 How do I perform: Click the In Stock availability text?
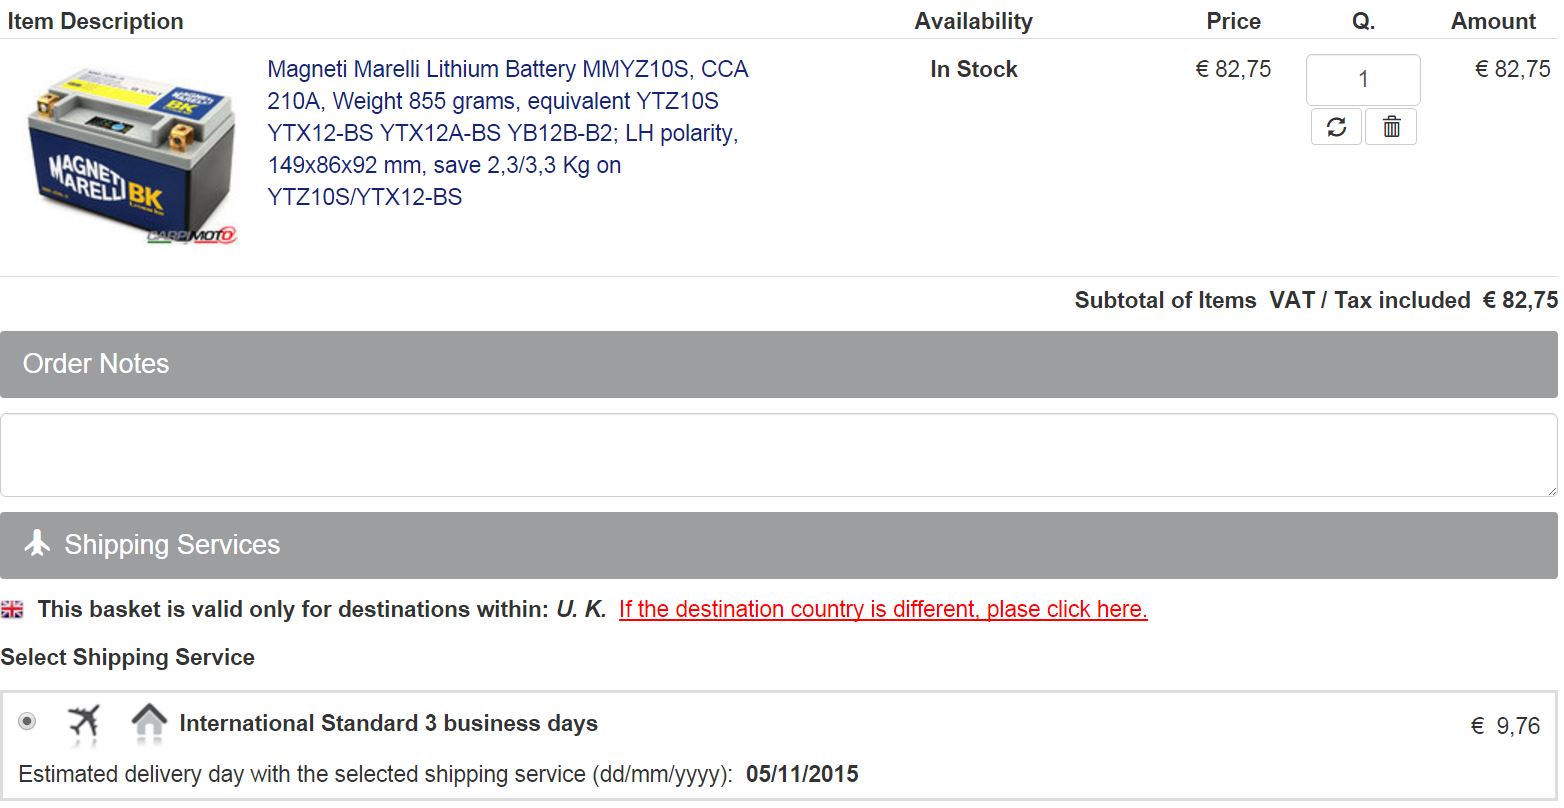(x=973, y=69)
